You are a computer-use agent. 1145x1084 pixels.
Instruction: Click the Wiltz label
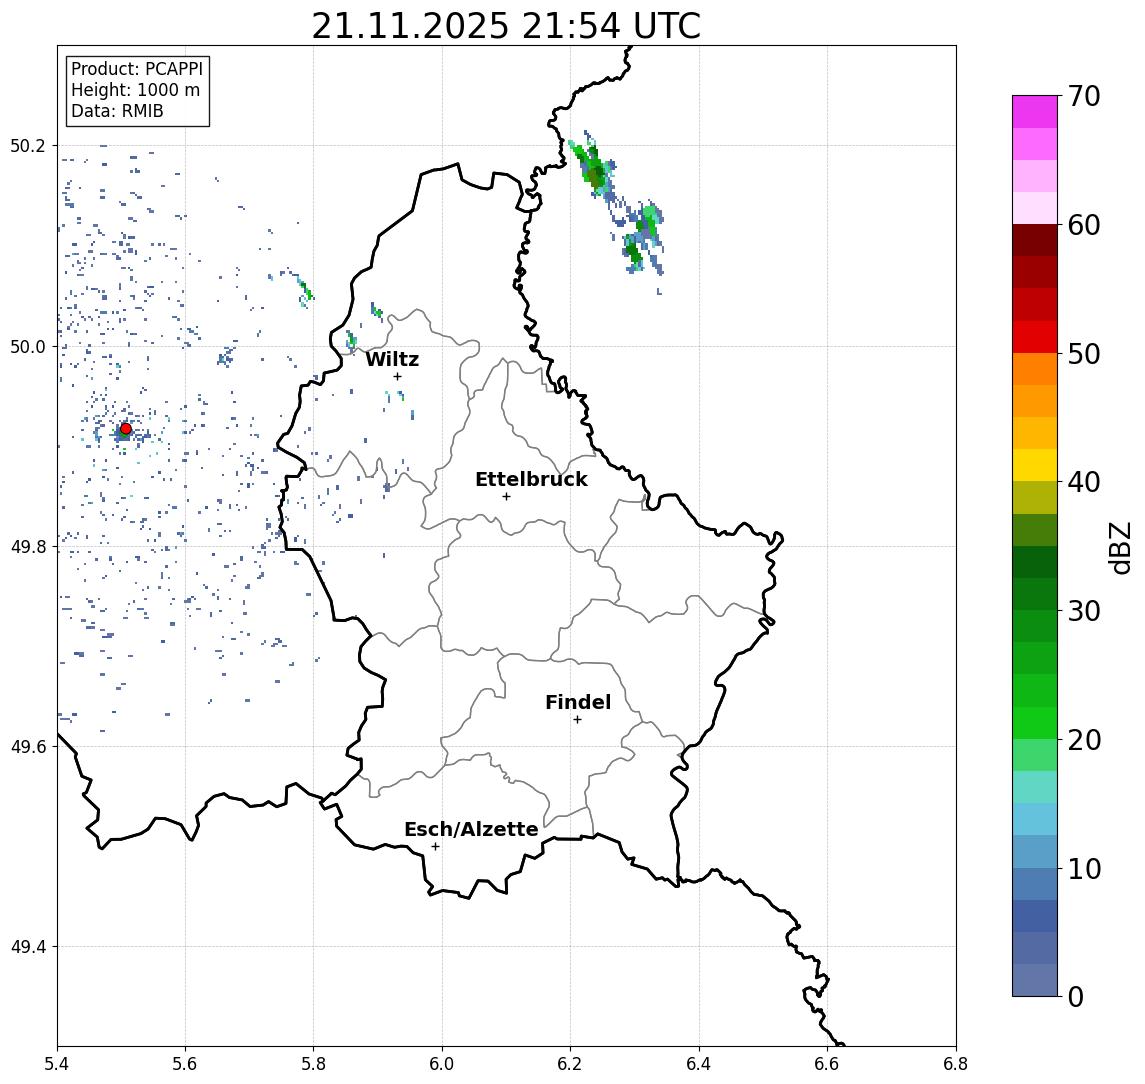[x=392, y=359]
